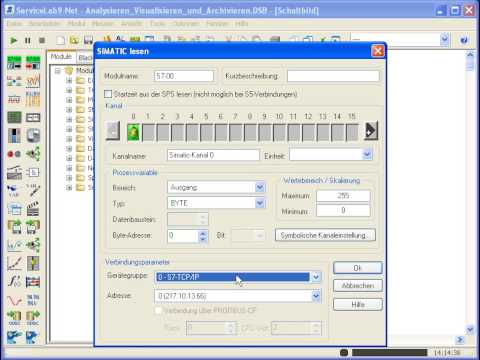The height and width of the screenshot is (360, 480).
Task: Enable Startzeit aus der SPS lesen checkbox
Action: (x=108, y=94)
